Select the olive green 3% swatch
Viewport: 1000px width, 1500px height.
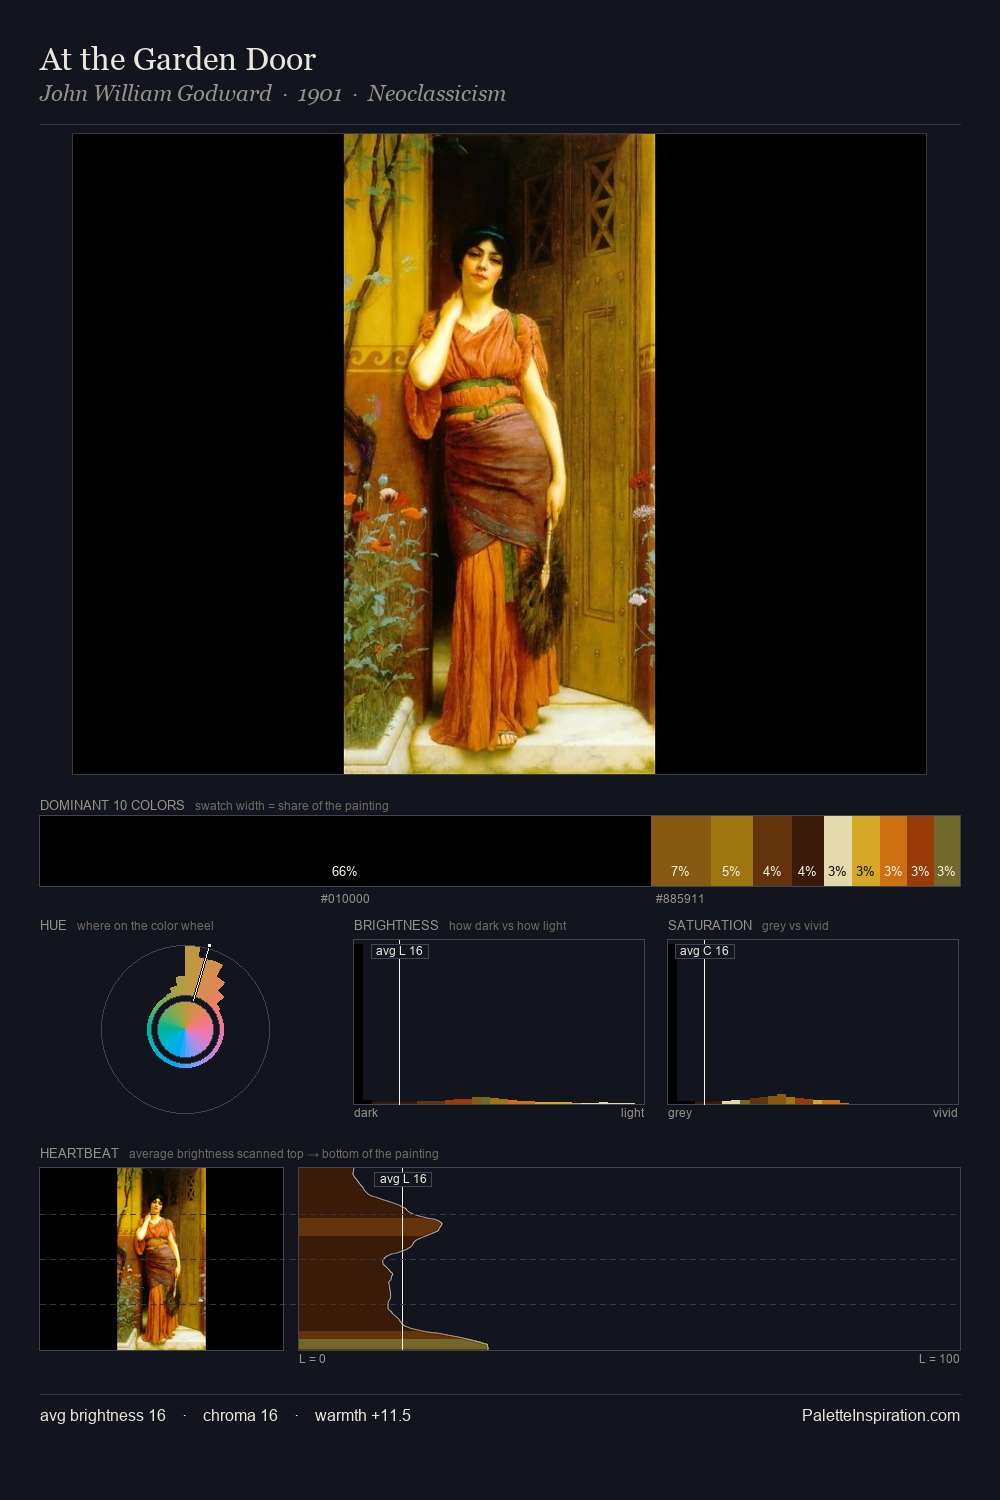[x=947, y=851]
